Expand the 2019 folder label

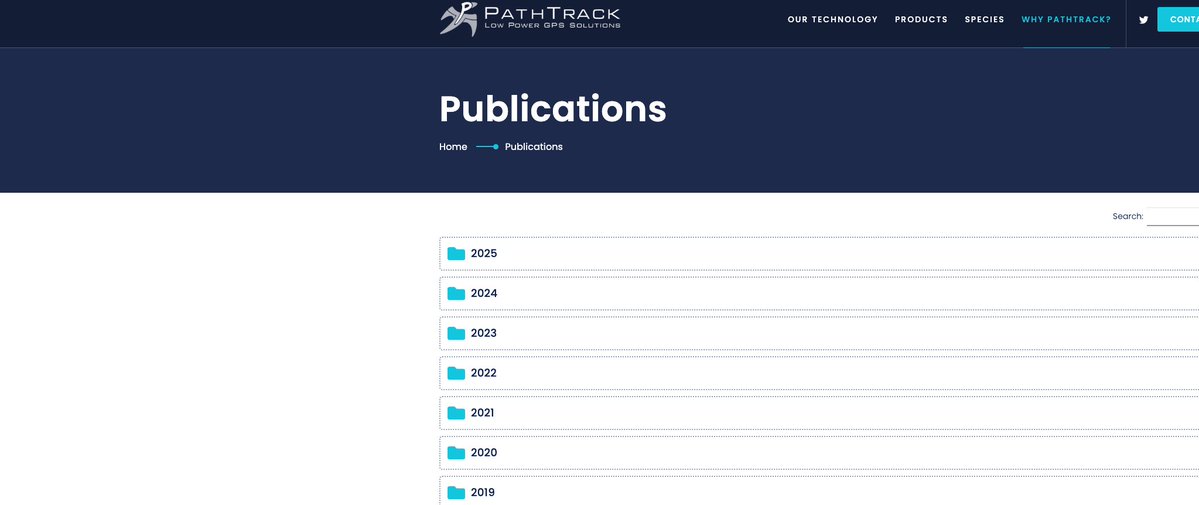[483, 493]
